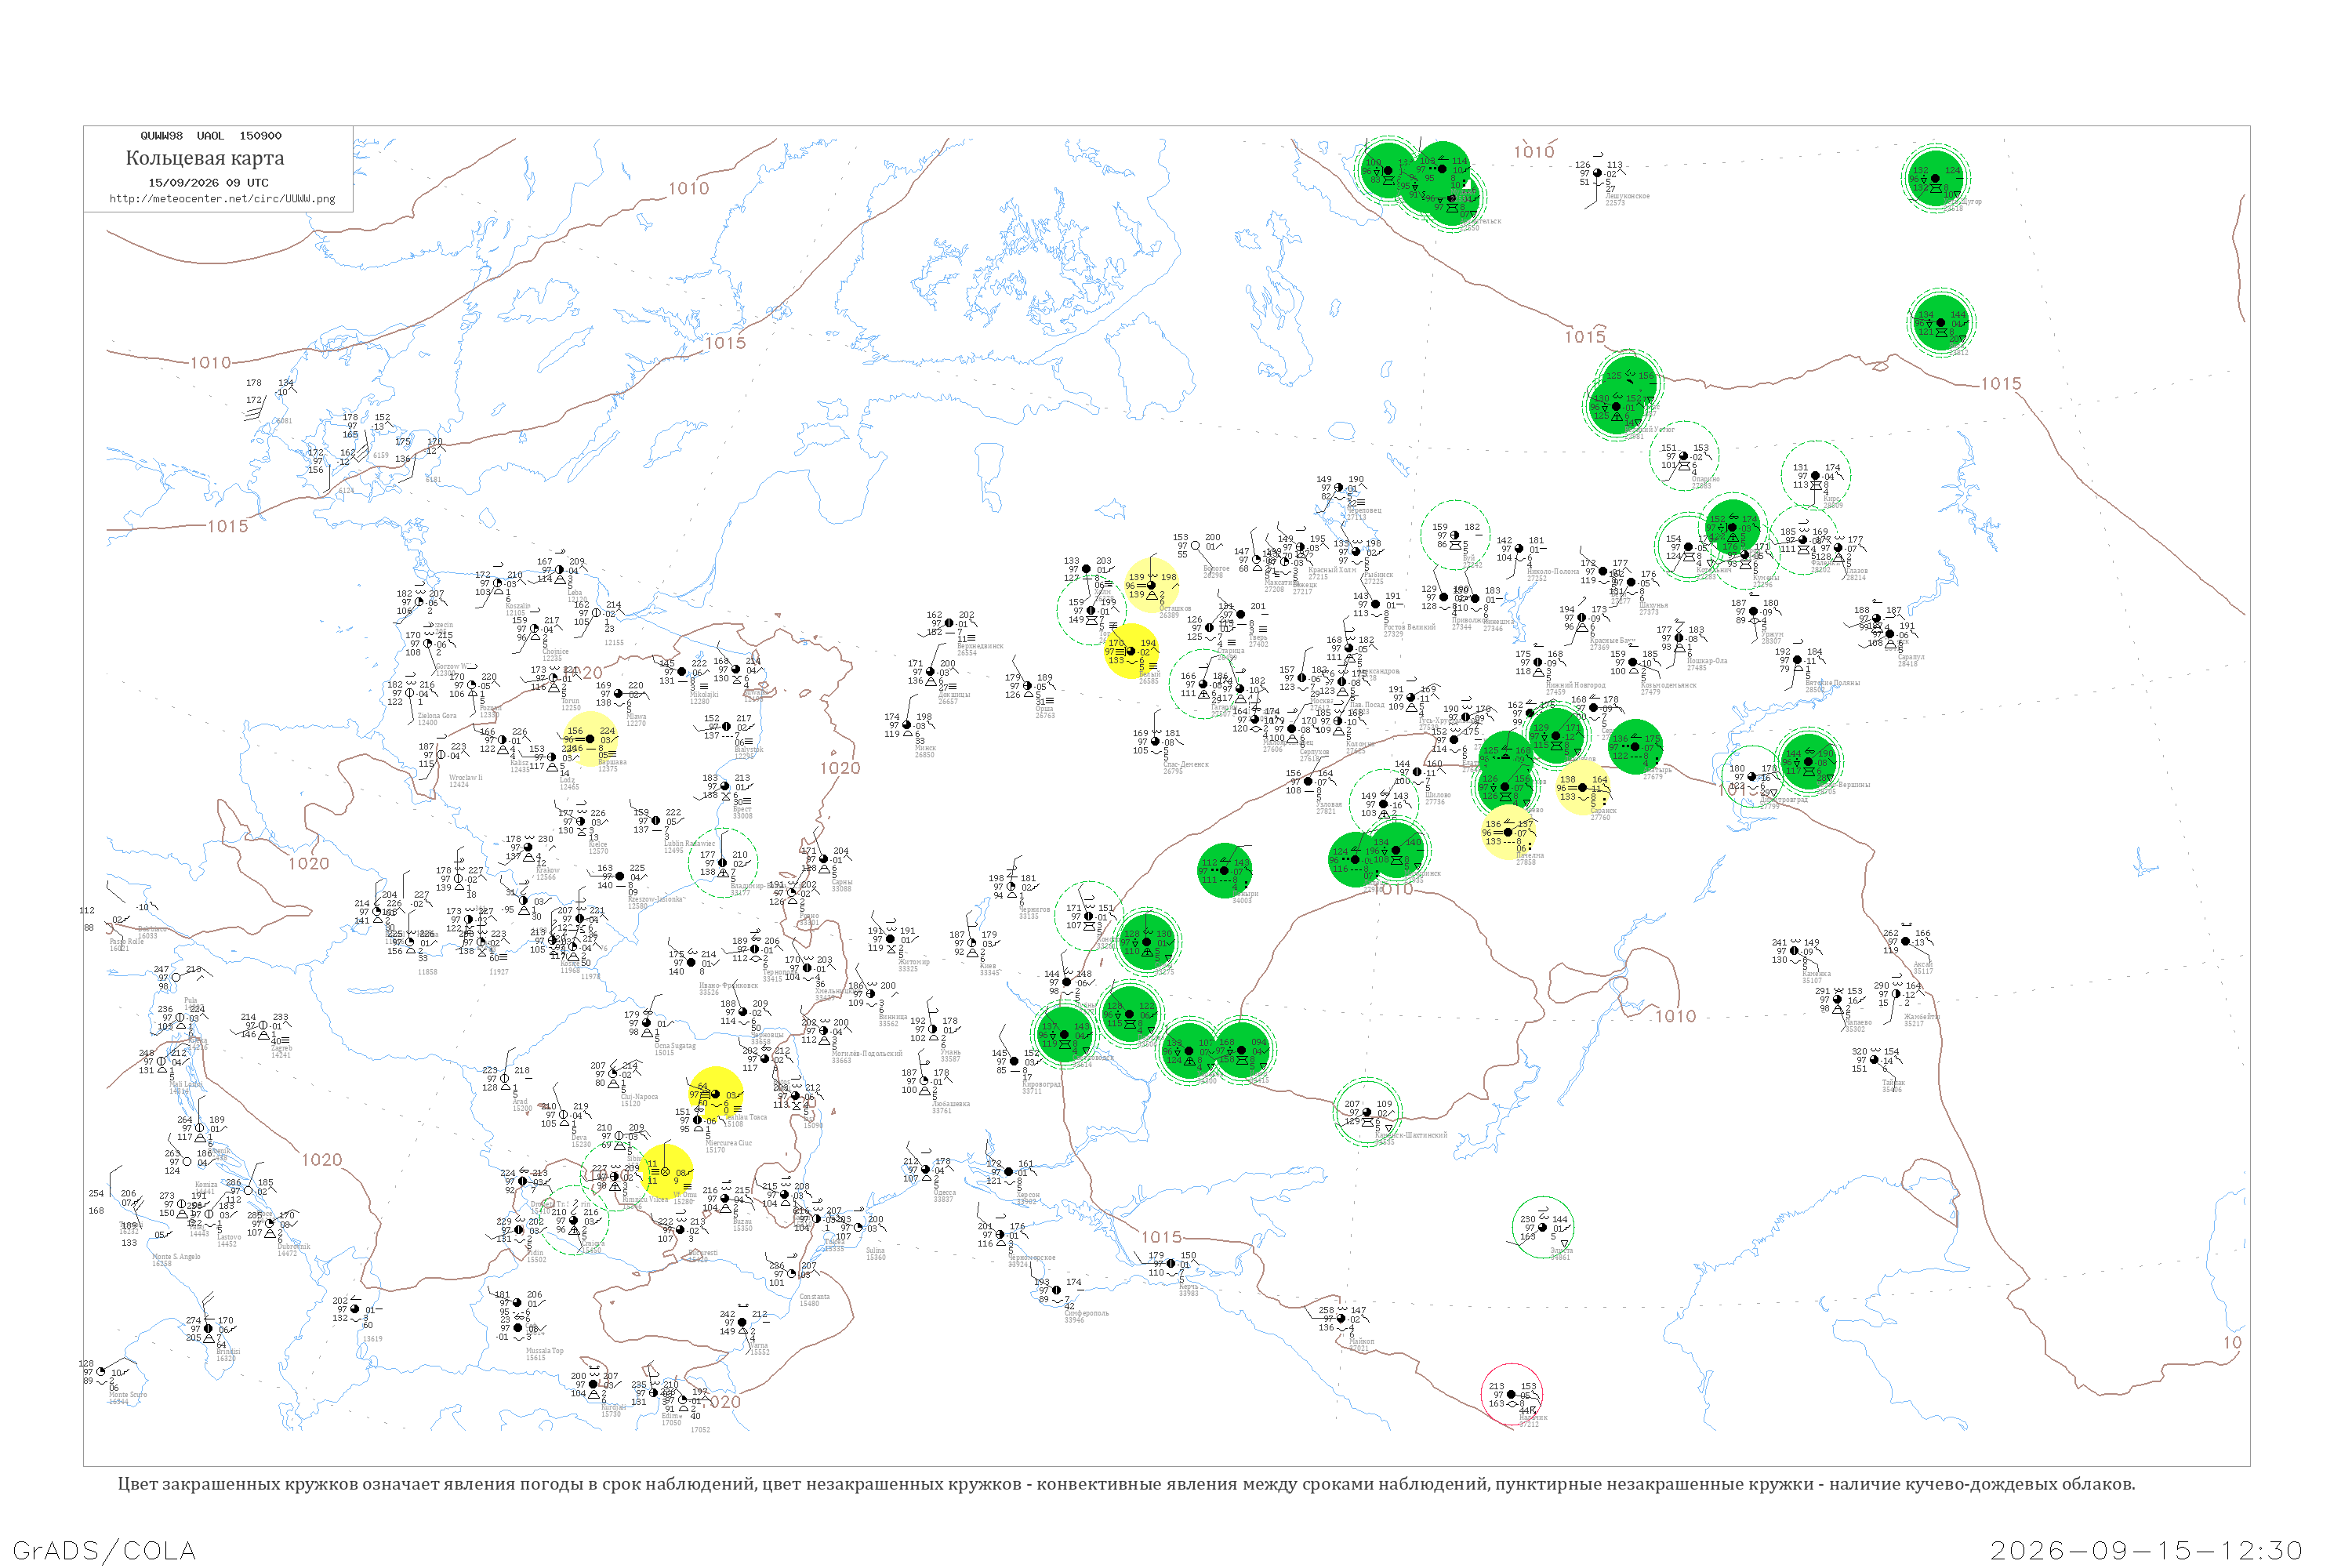Click the 15/09/2026 09 UTC date label
Viewport: 2352px width, 1568px height.
(209, 183)
